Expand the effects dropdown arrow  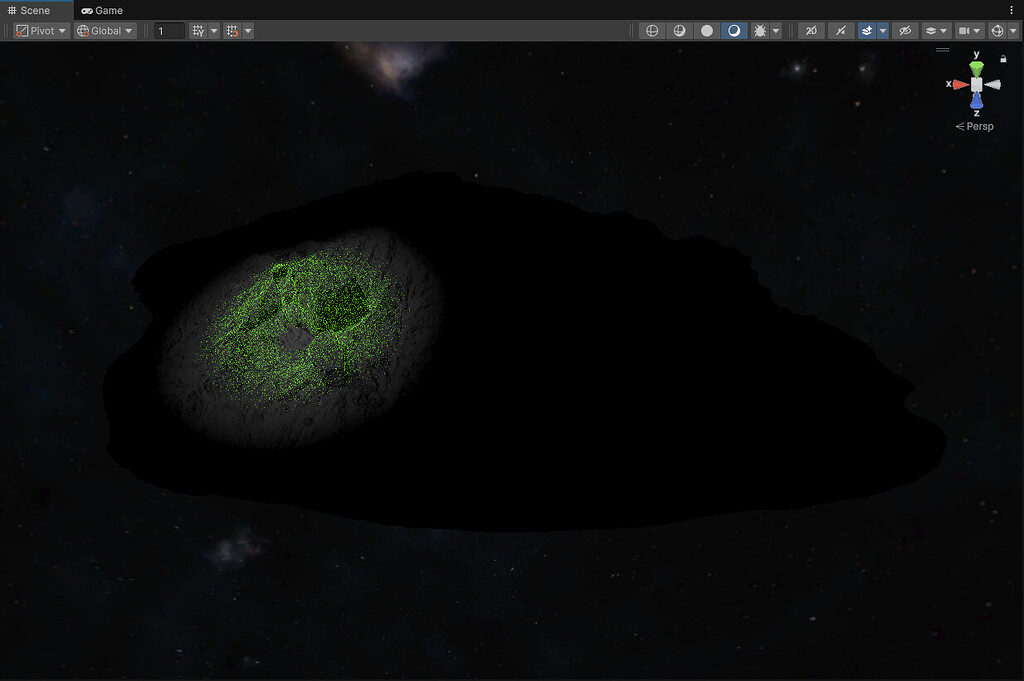click(882, 30)
